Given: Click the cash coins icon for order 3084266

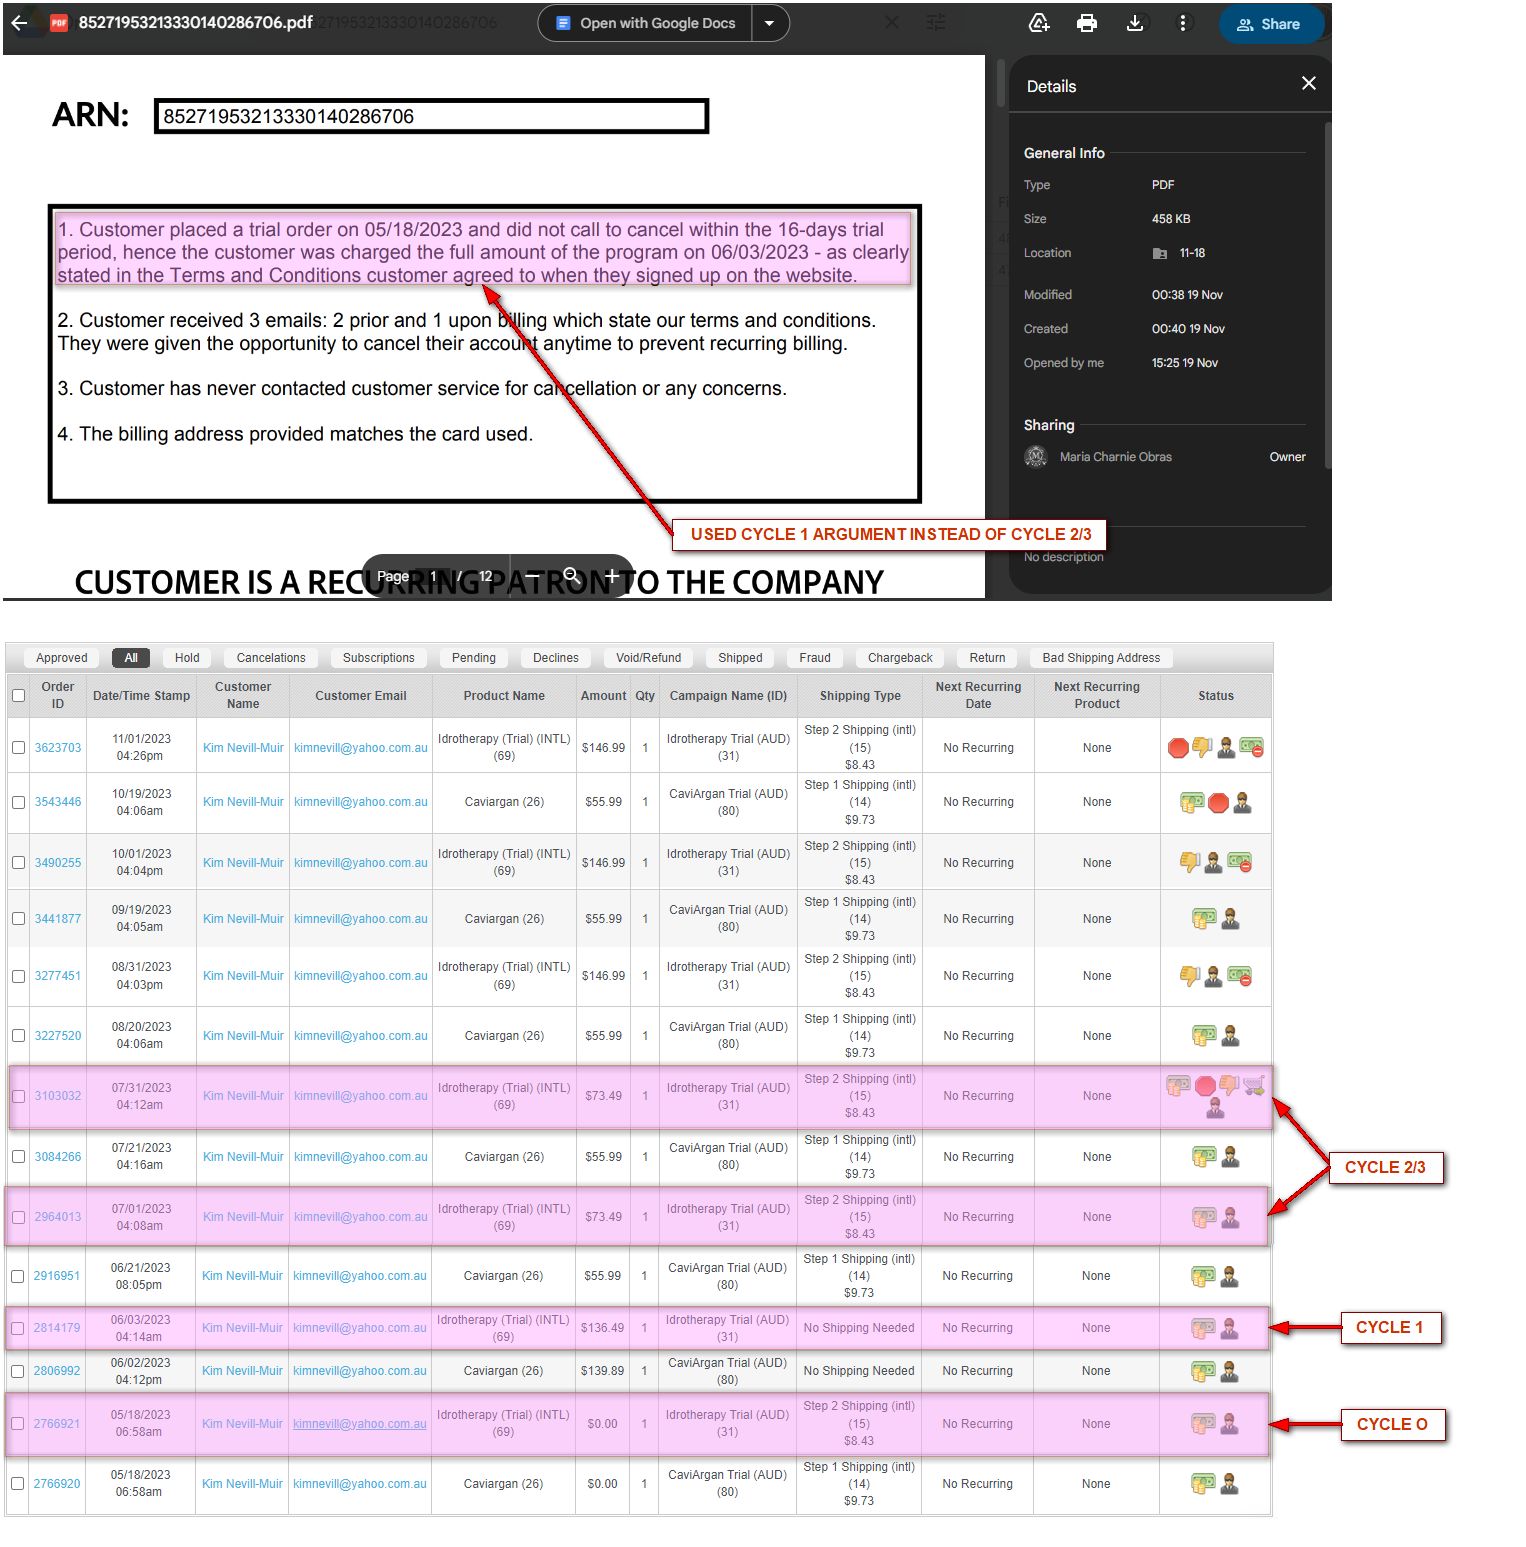Looking at the screenshot, I should click(1204, 1156).
